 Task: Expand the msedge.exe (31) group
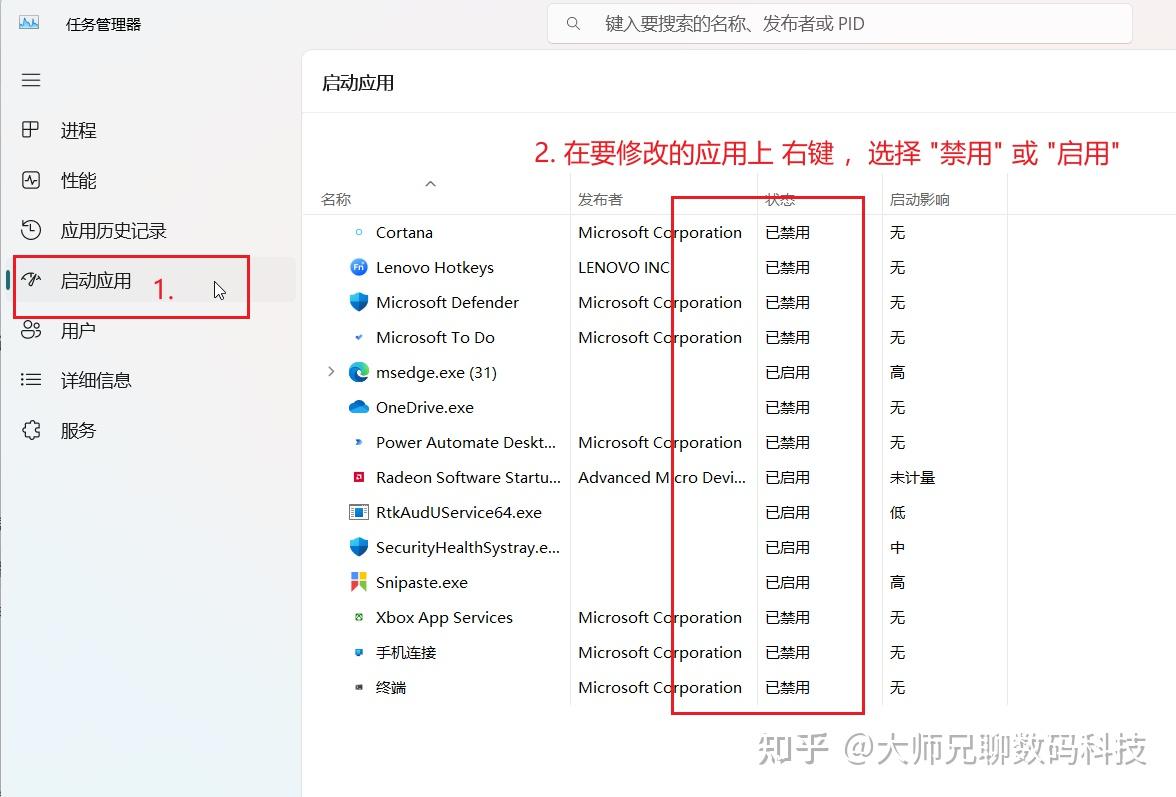[x=331, y=372]
